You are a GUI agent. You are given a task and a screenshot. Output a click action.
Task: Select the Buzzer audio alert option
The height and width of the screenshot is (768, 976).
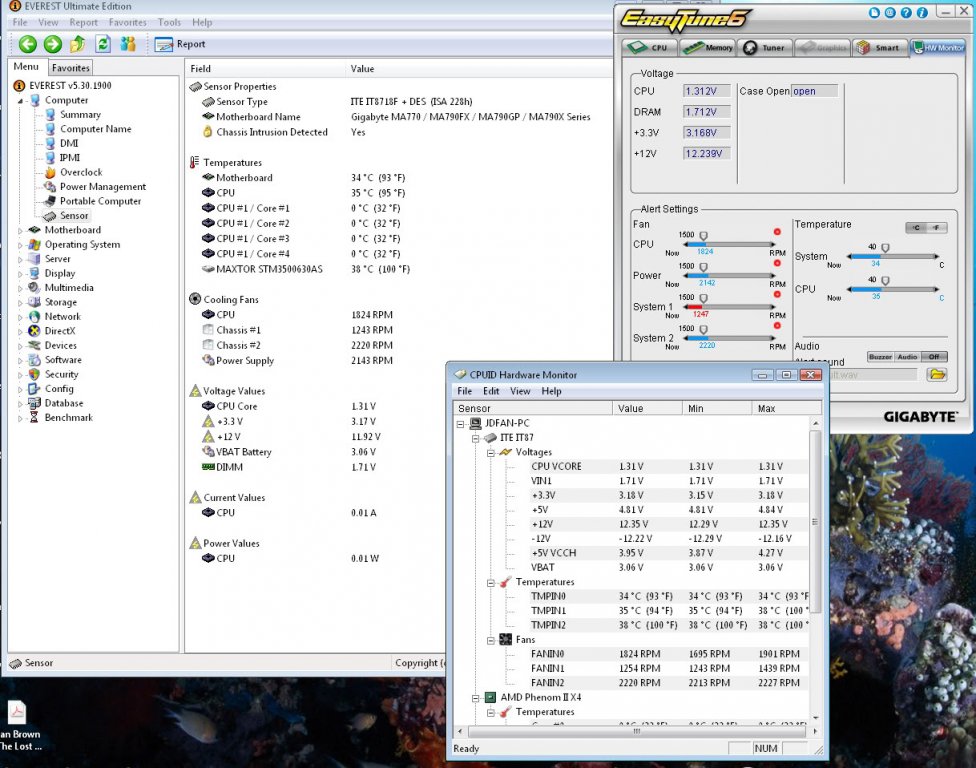[x=880, y=357]
